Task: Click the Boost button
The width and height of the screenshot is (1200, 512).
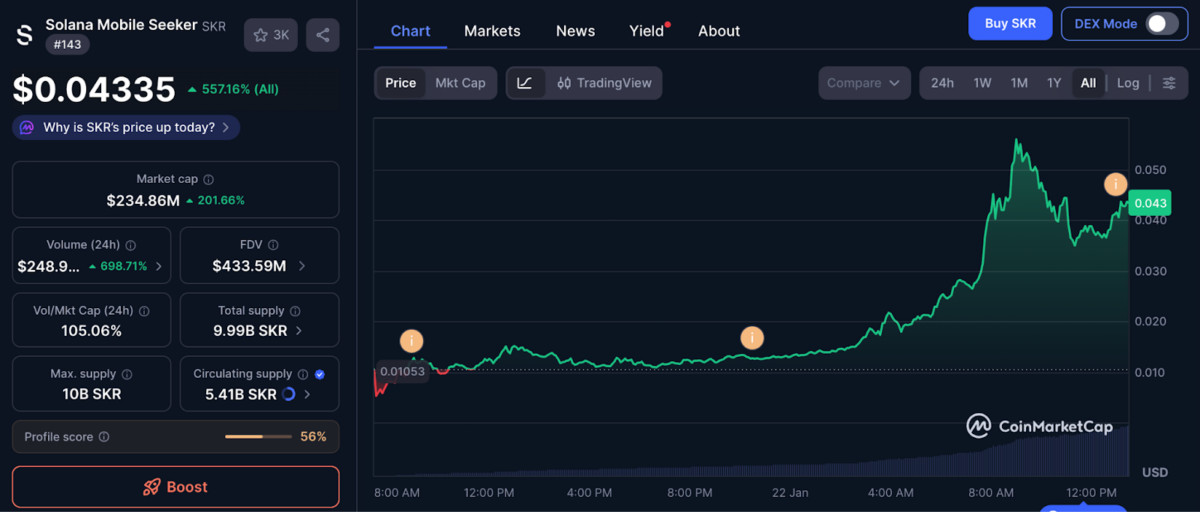Action: [x=175, y=487]
